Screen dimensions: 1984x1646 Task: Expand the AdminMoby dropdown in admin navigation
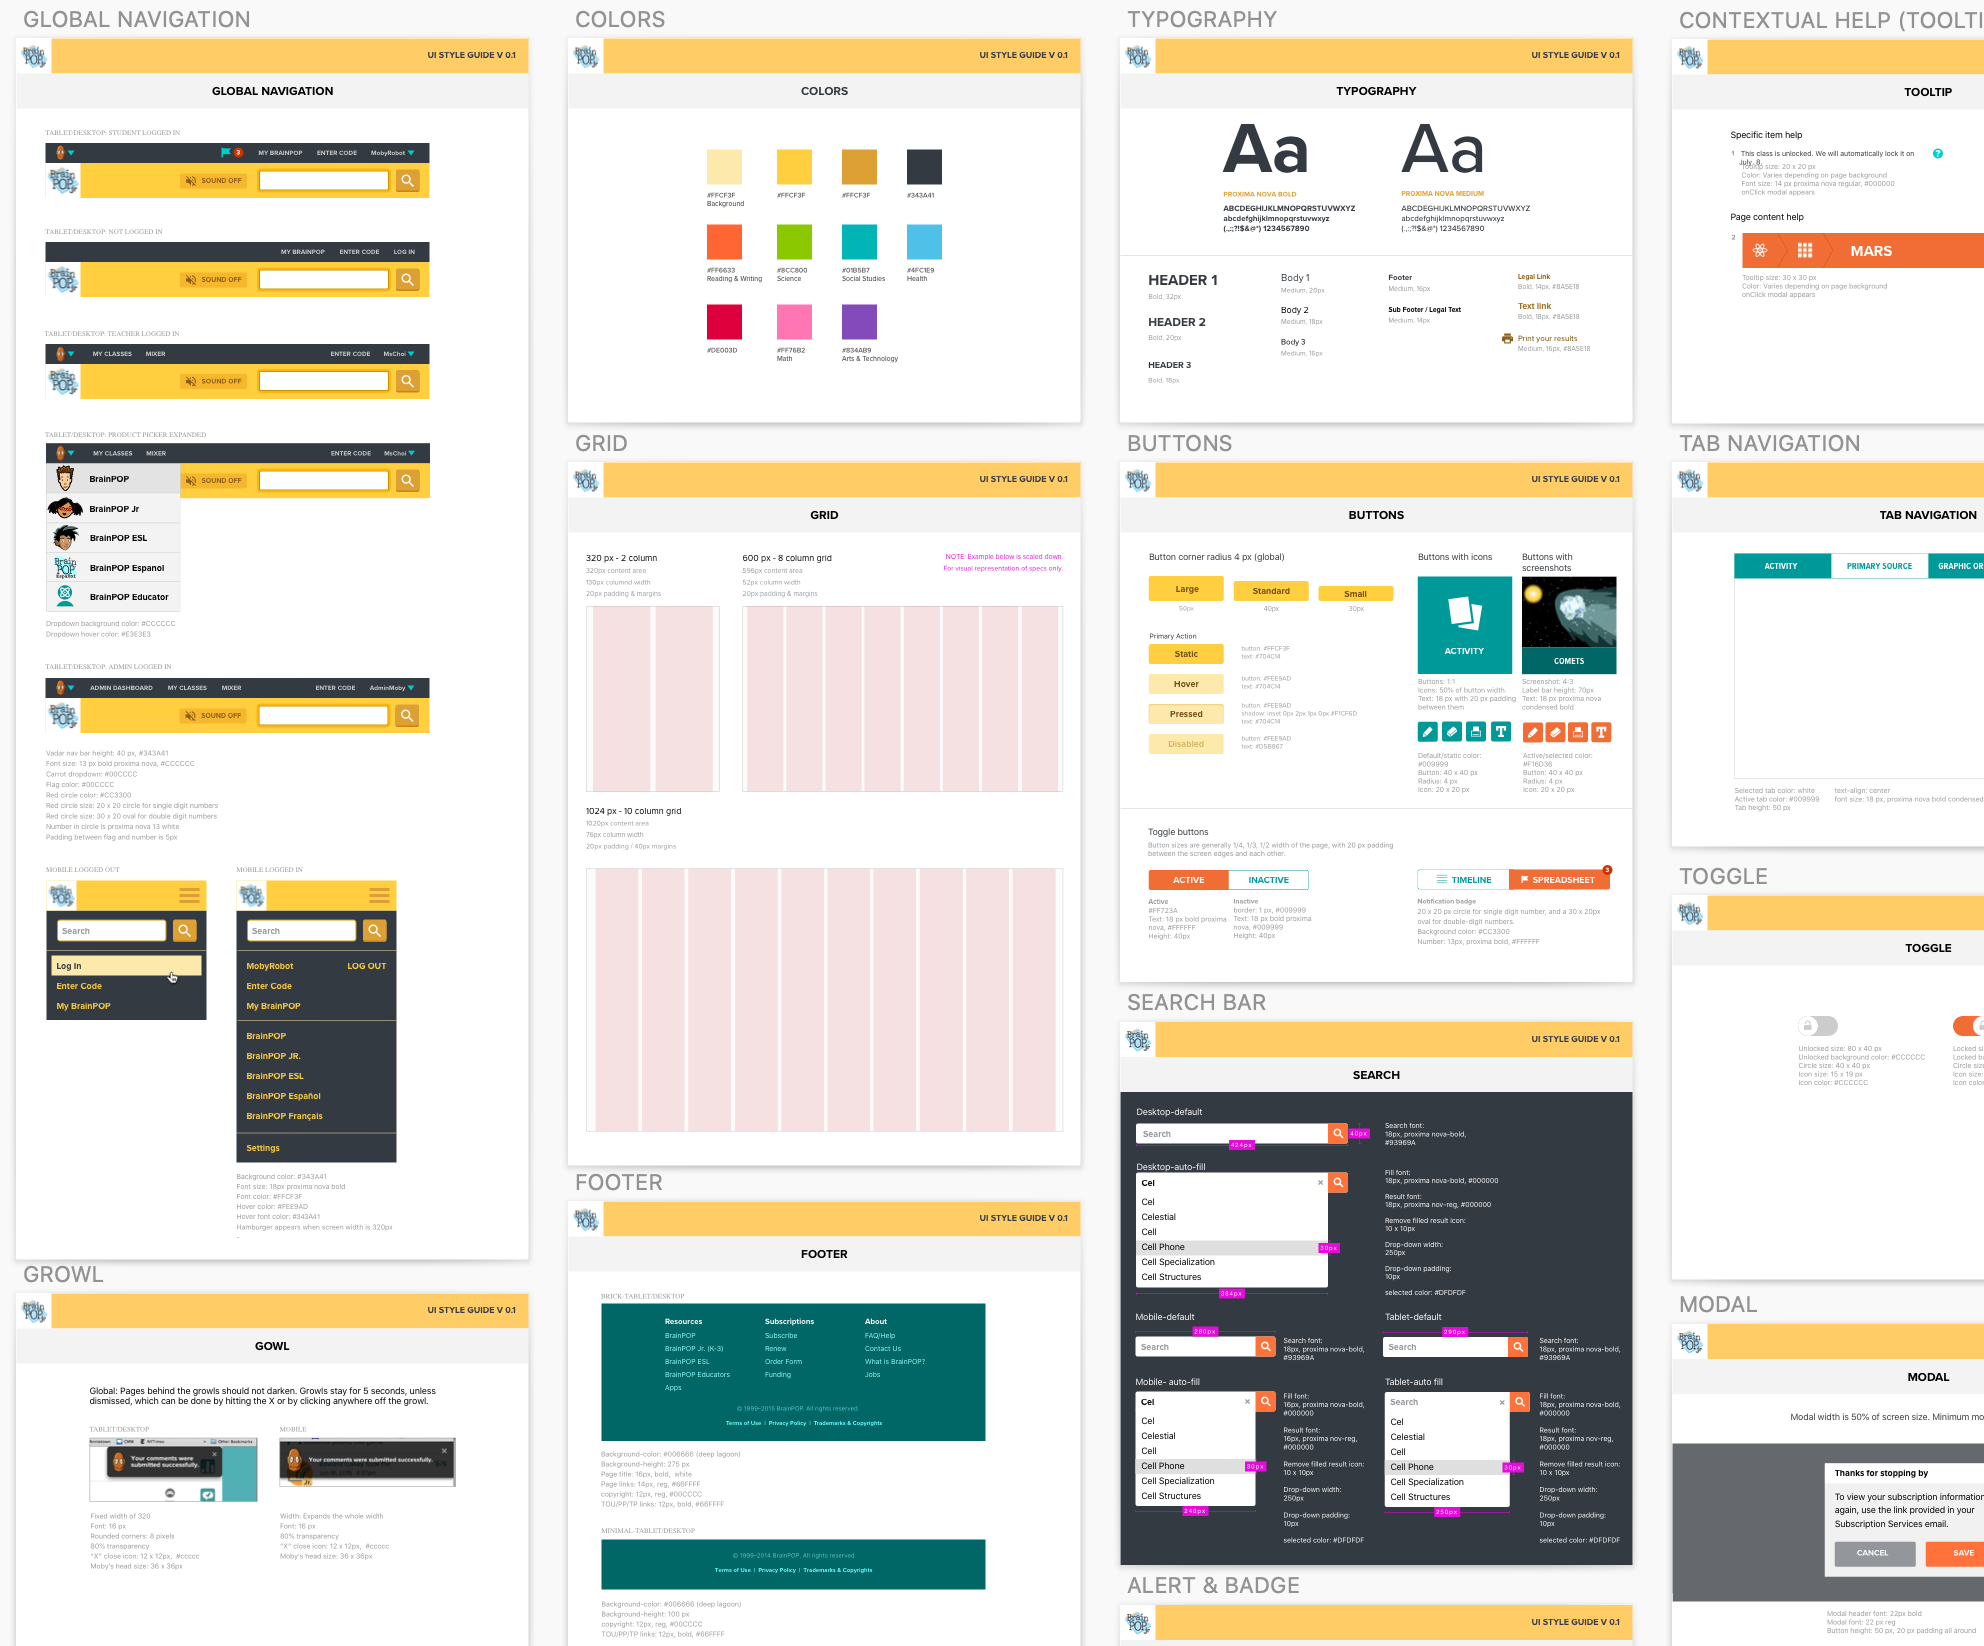[411, 687]
